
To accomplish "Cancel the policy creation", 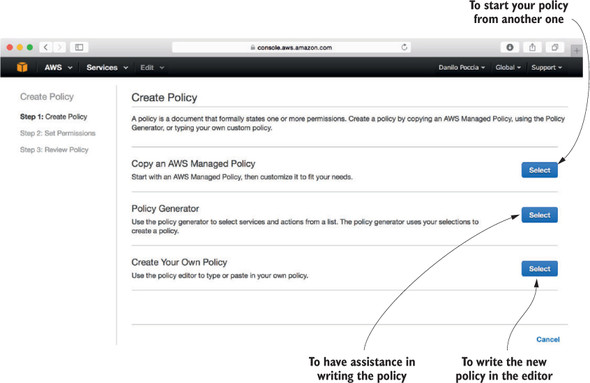I will pos(548,339).
